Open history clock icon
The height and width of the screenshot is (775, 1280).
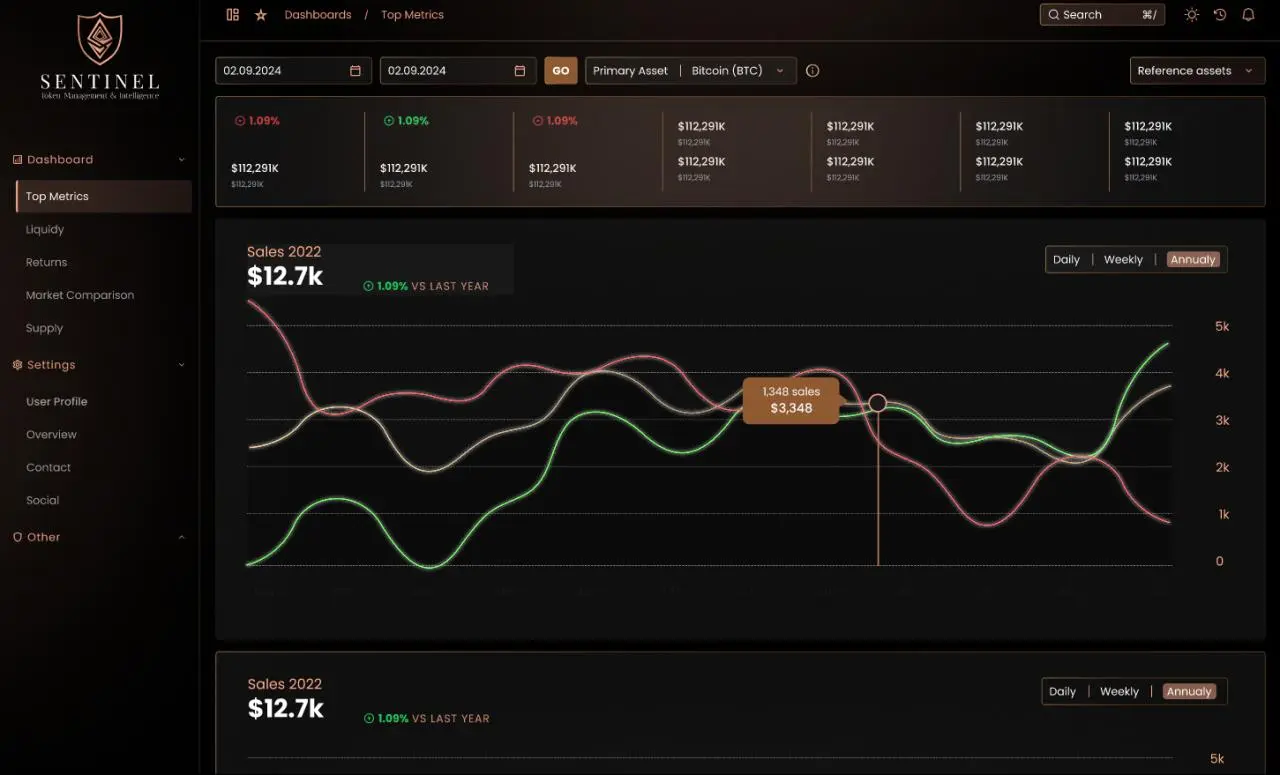click(x=1220, y=15)
